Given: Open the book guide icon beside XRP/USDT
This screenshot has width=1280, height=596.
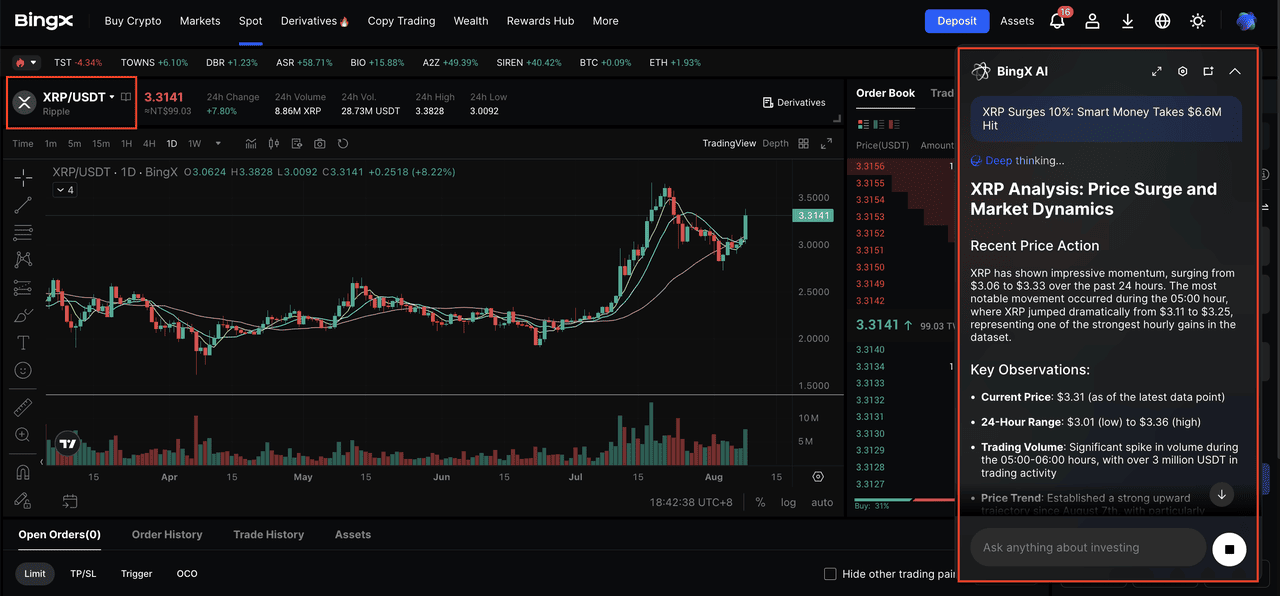Looking at the screenshot, I should tap(126, 97).
